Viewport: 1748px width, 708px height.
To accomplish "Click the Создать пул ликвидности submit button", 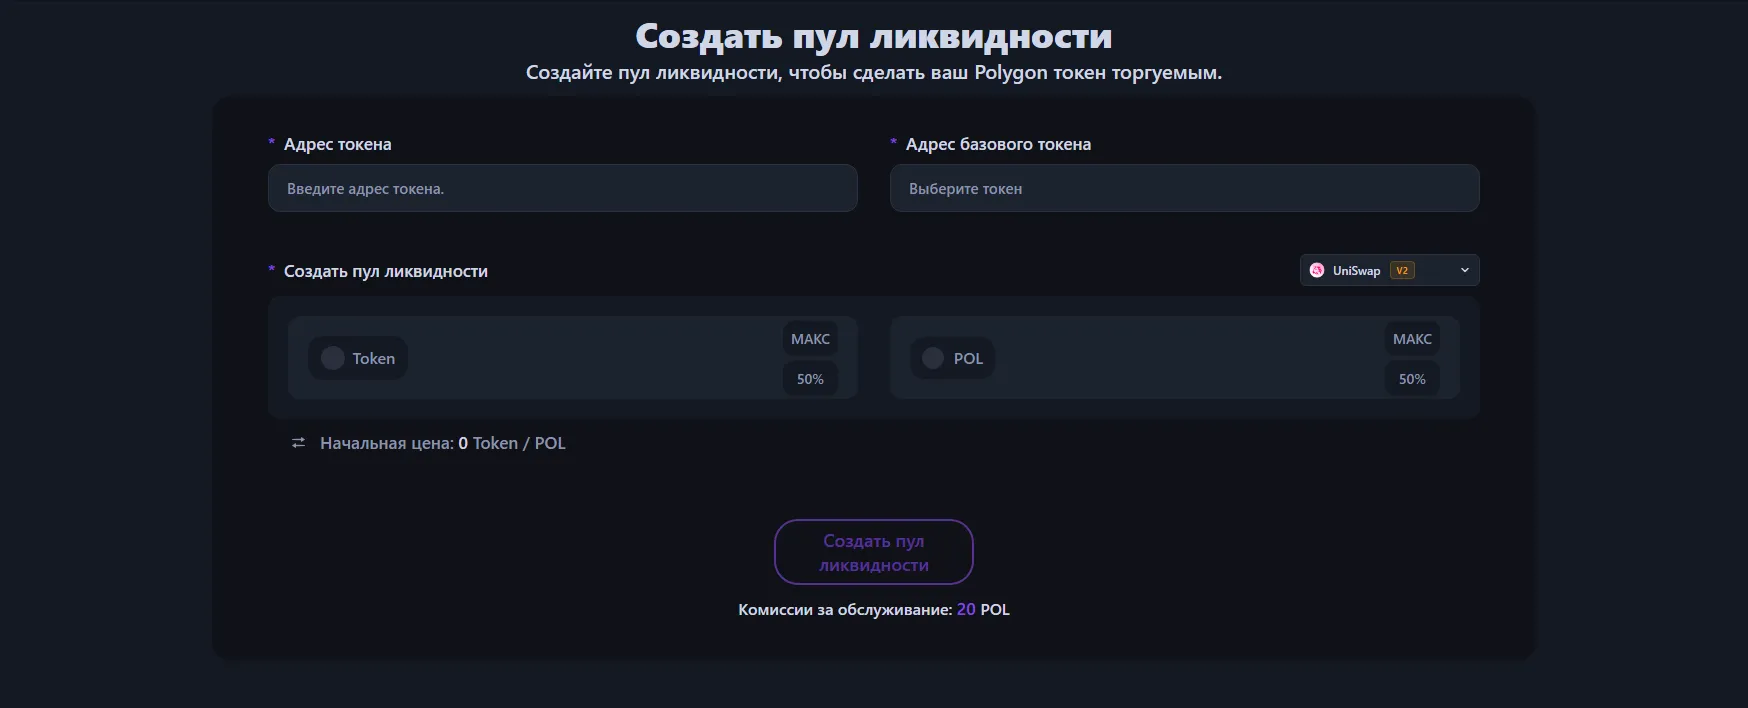I will pyautogui.click(x=873, y=552).
